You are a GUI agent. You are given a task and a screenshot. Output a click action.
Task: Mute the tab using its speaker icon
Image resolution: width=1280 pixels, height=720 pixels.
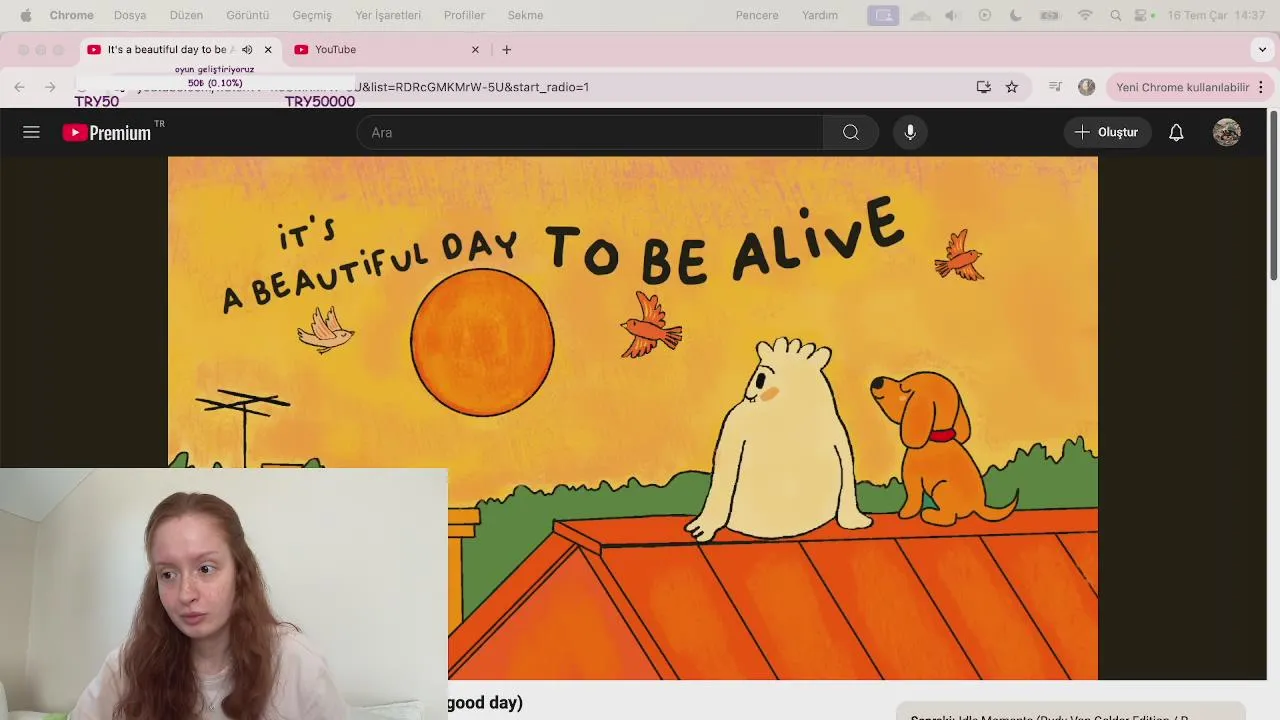247,49
